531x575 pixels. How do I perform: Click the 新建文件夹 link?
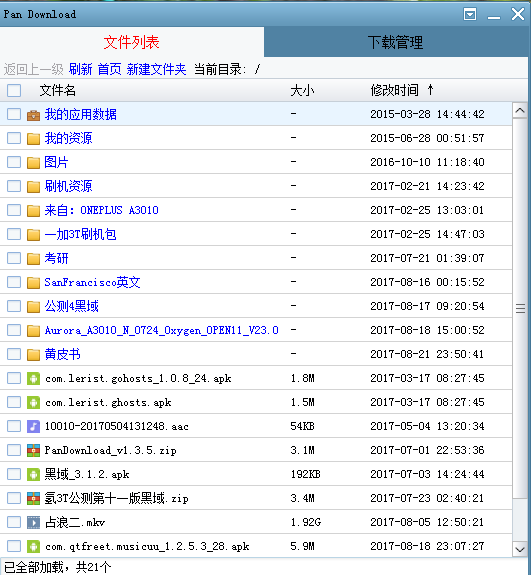156,69
